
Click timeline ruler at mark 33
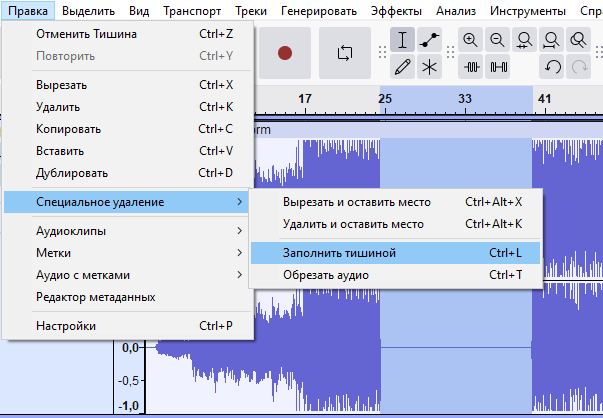point(465,99)
